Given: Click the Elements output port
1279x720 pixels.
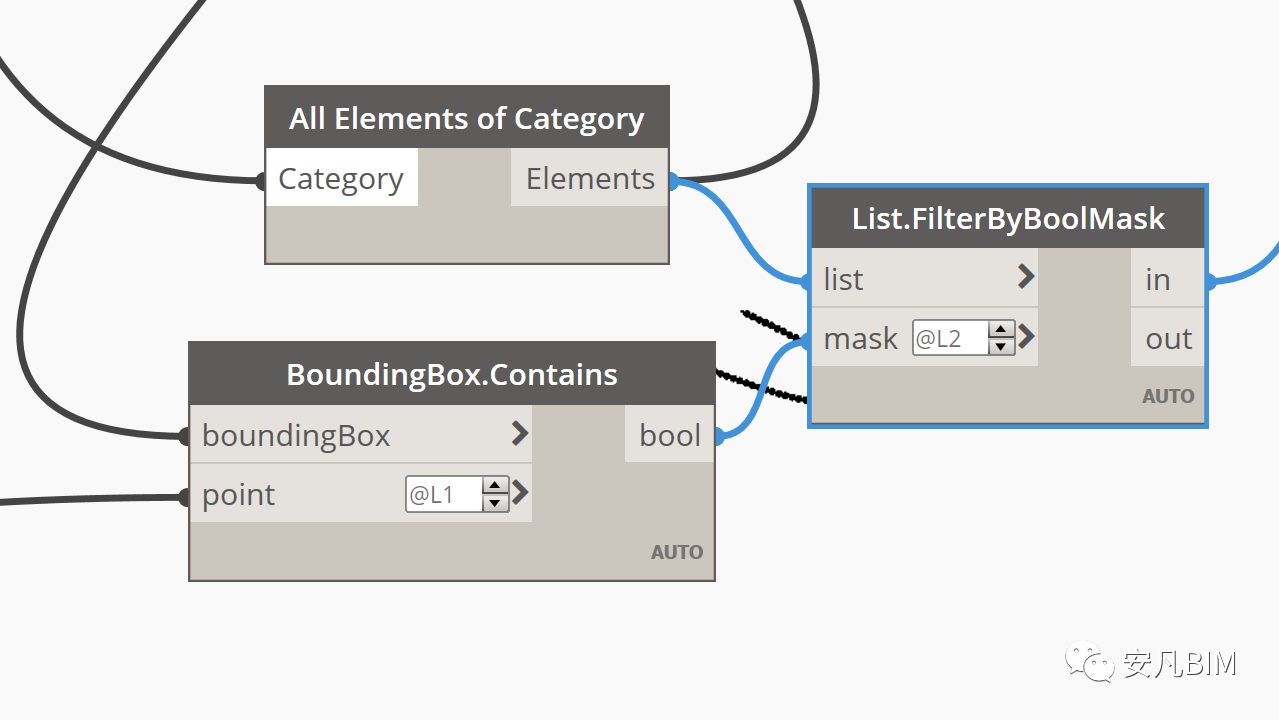Looking at the screenshot, I should tap(589, 178).
